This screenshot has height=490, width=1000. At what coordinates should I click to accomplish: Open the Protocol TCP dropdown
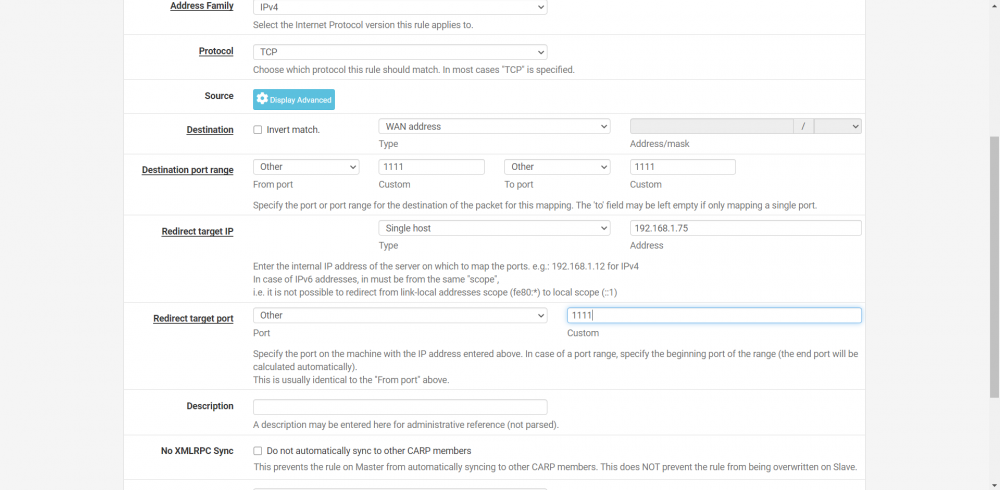pyautogui.click(x=400, y=52)
